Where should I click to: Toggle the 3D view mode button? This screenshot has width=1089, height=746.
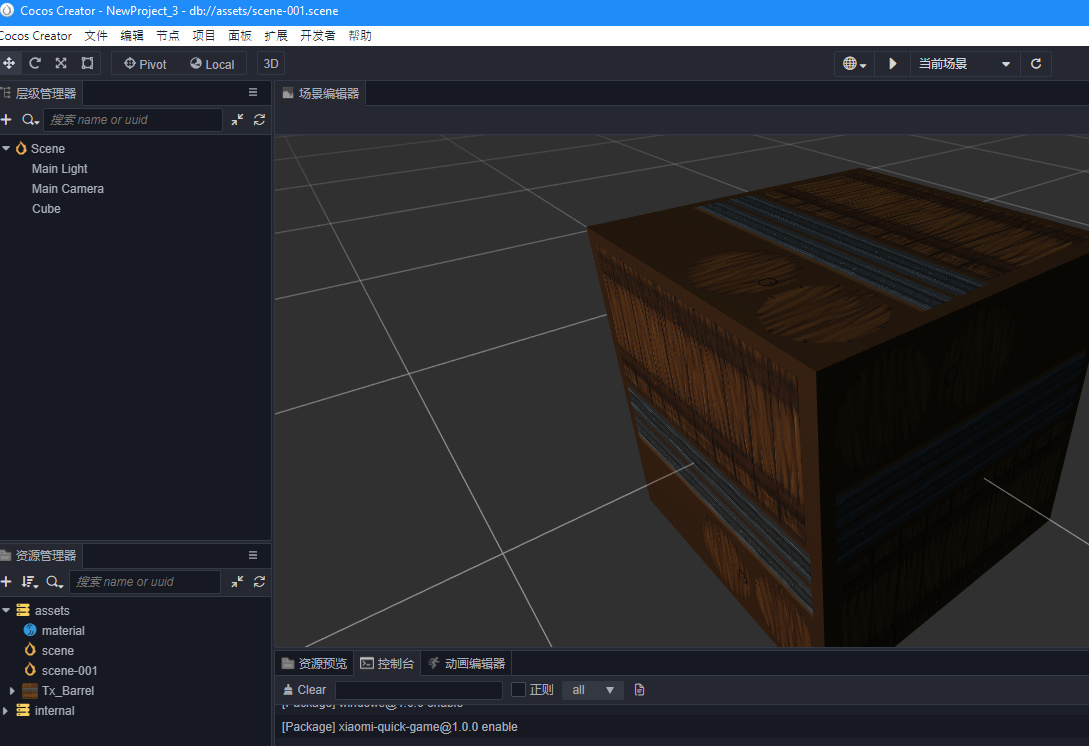[x=270, y=64]
